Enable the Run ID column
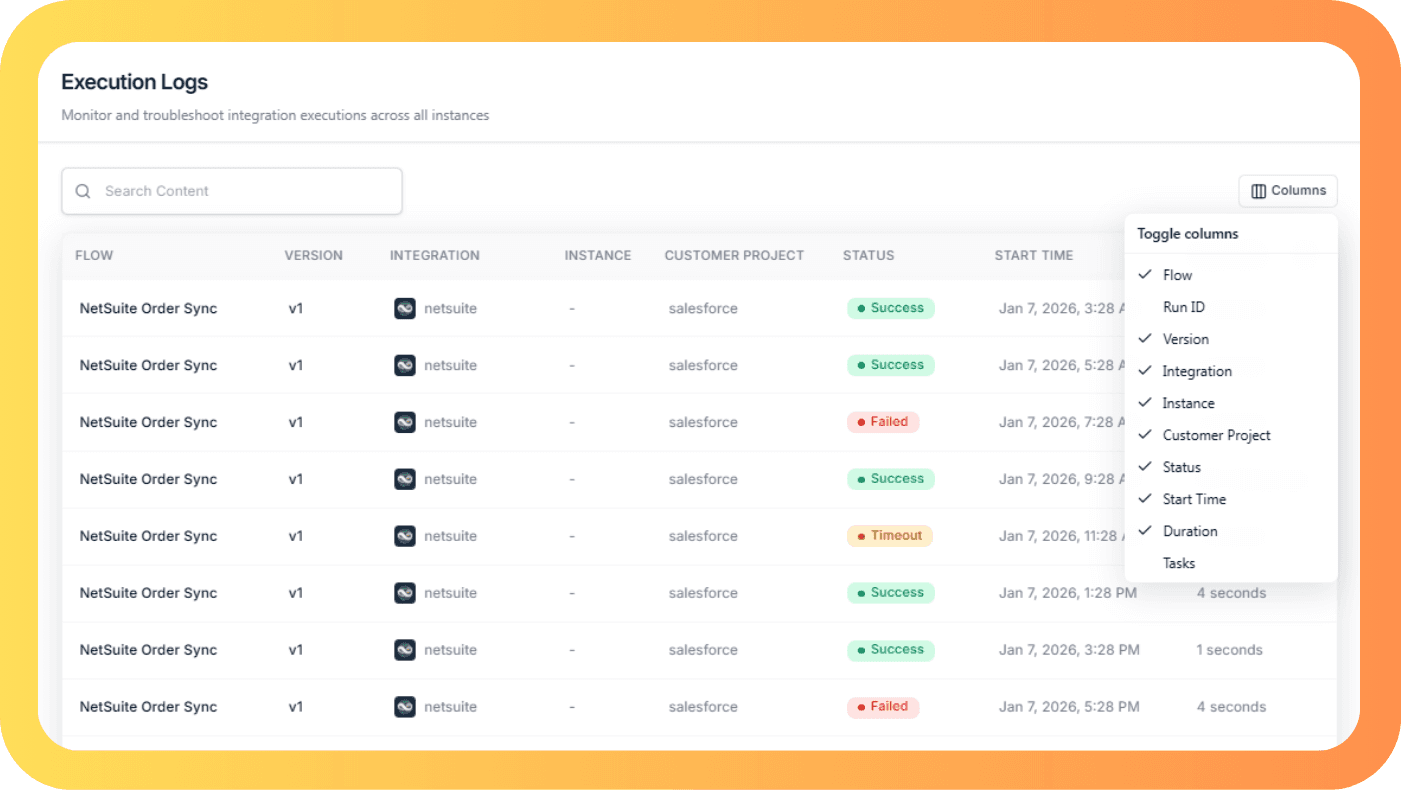1402x791 pixels. (1231, 307)
